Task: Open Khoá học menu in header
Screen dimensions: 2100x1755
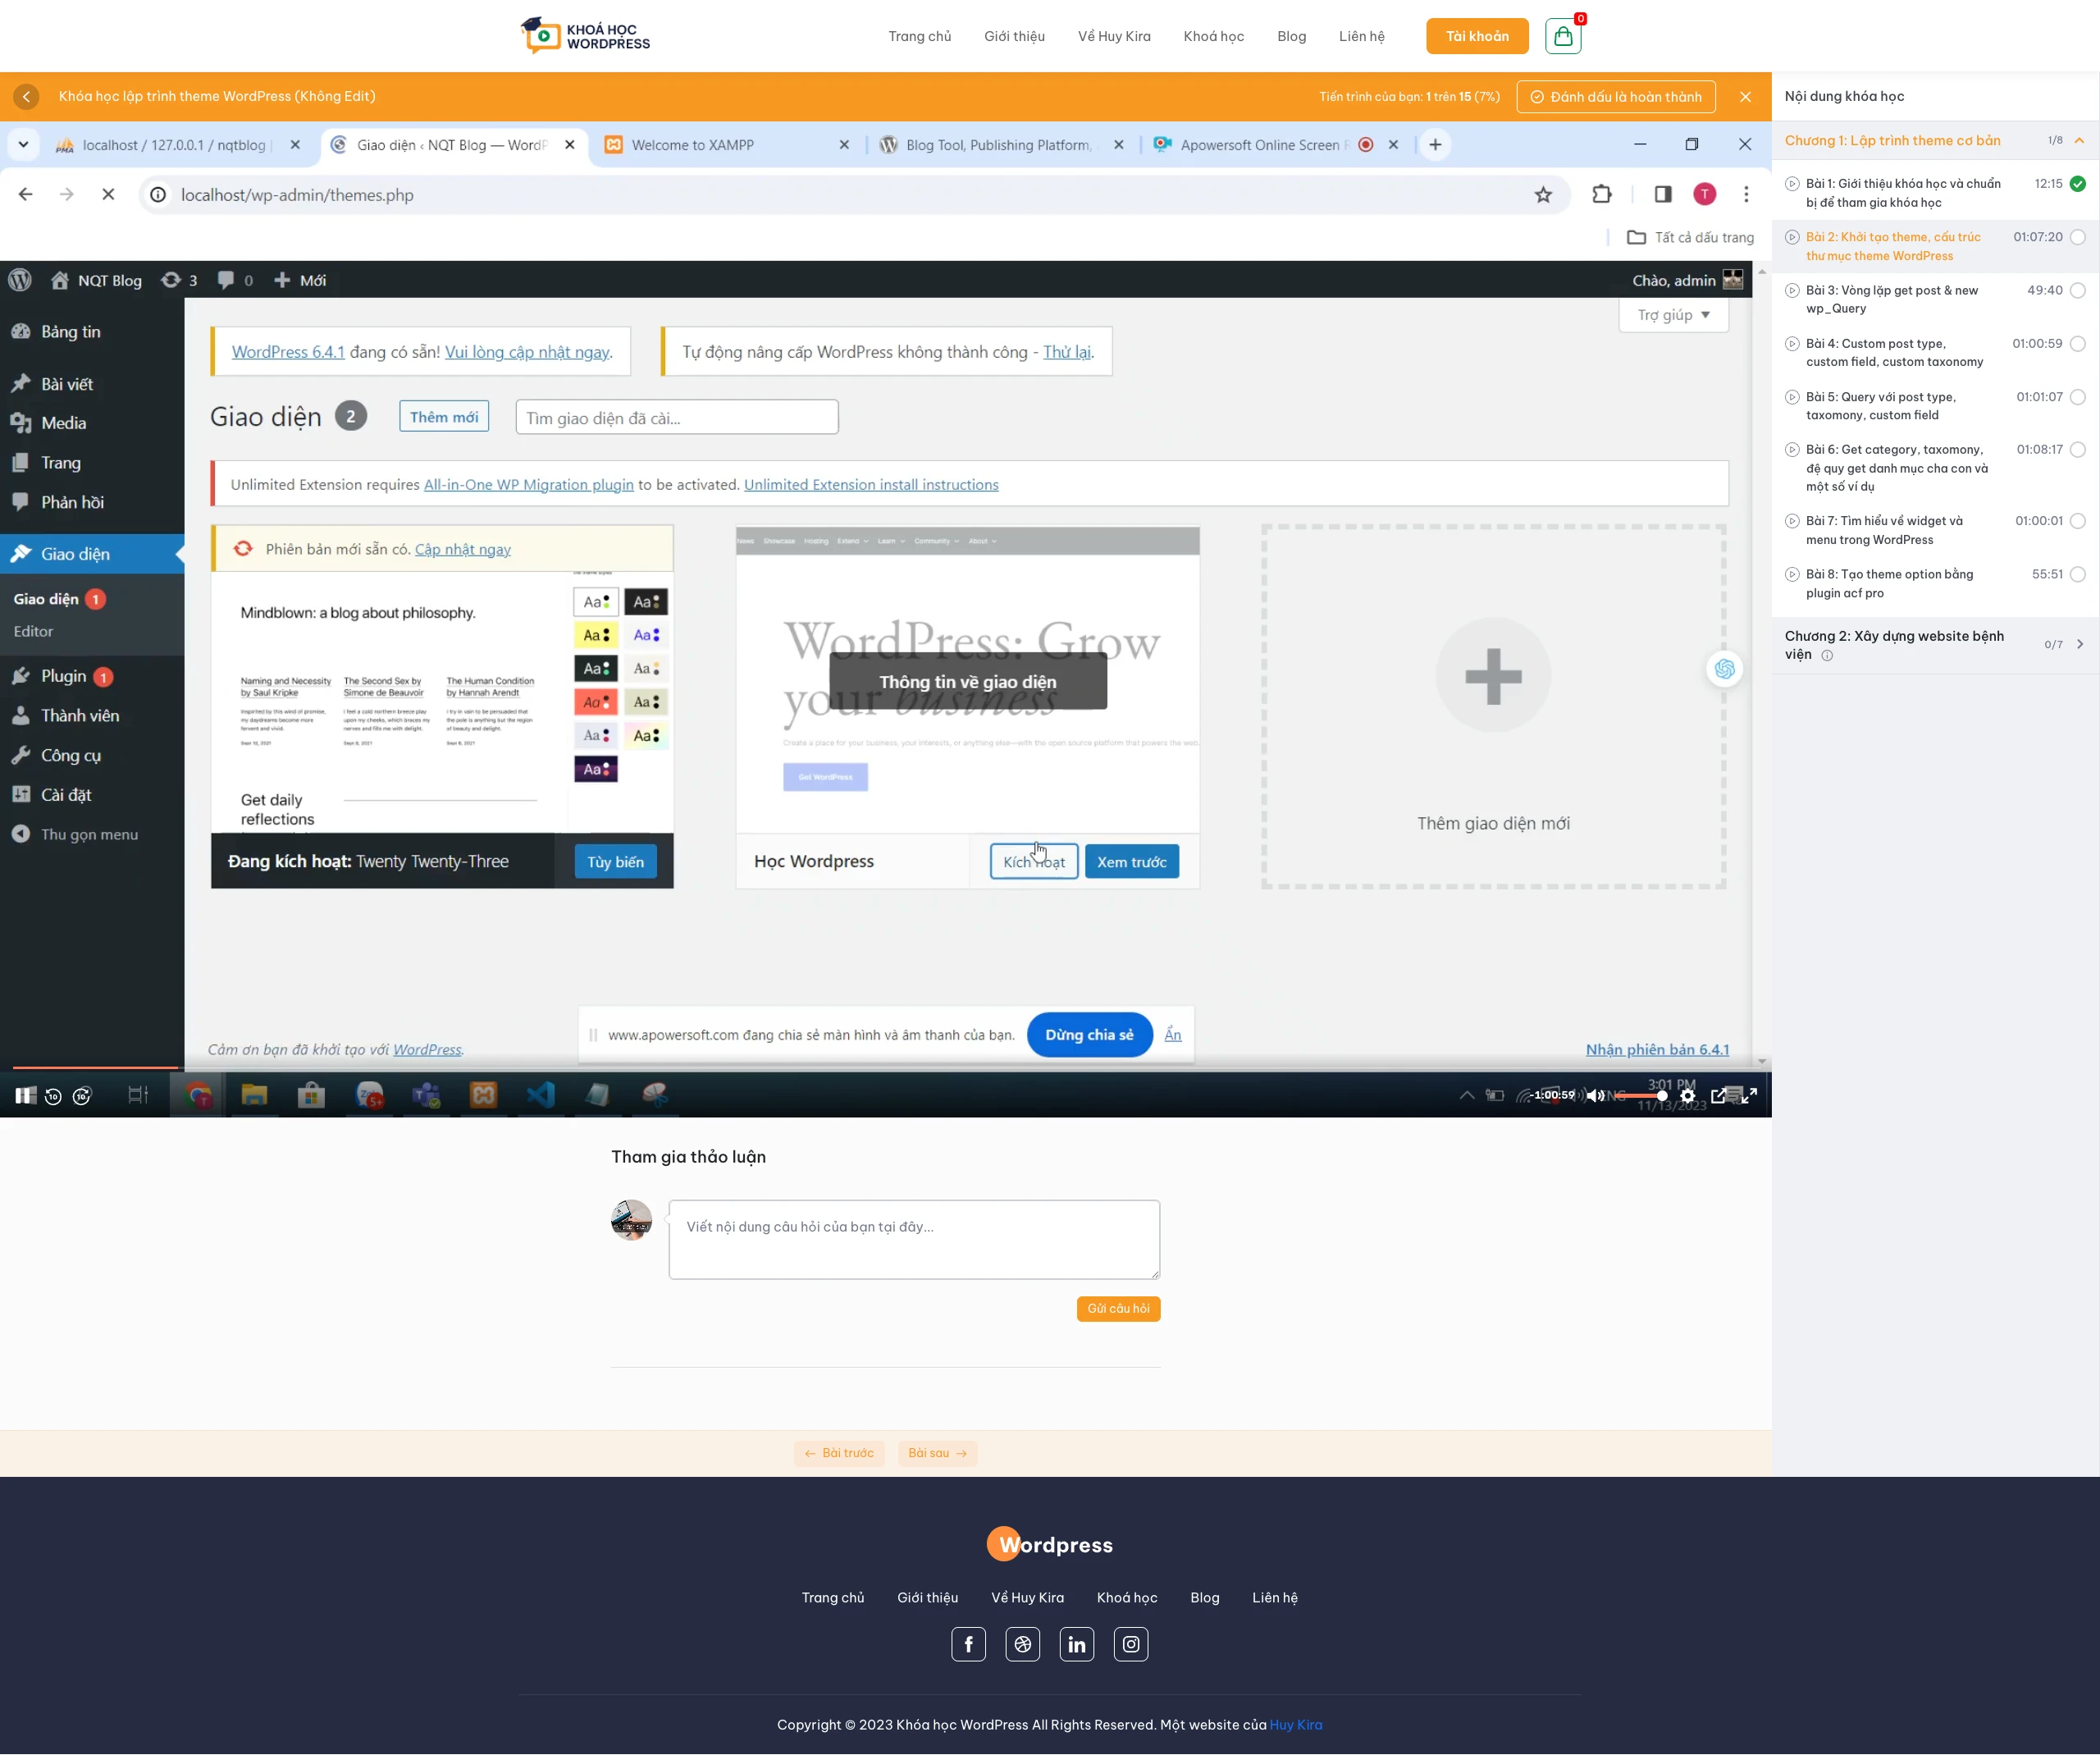Action: (1213, 36)
